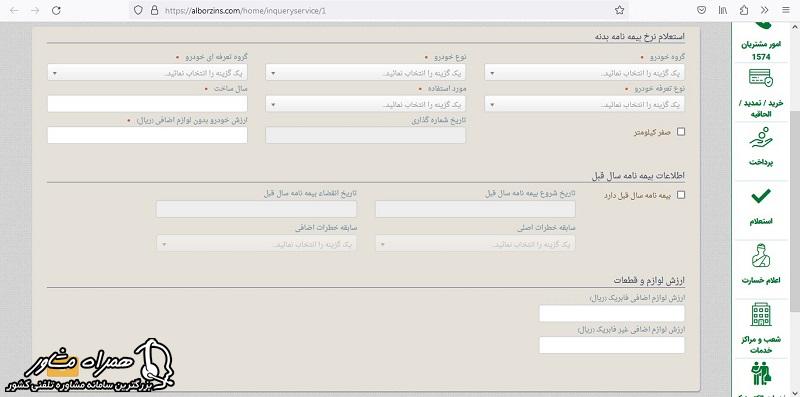Click the share extension icon in toolbar
The image size is (800, 397).
tap(744, 10)
